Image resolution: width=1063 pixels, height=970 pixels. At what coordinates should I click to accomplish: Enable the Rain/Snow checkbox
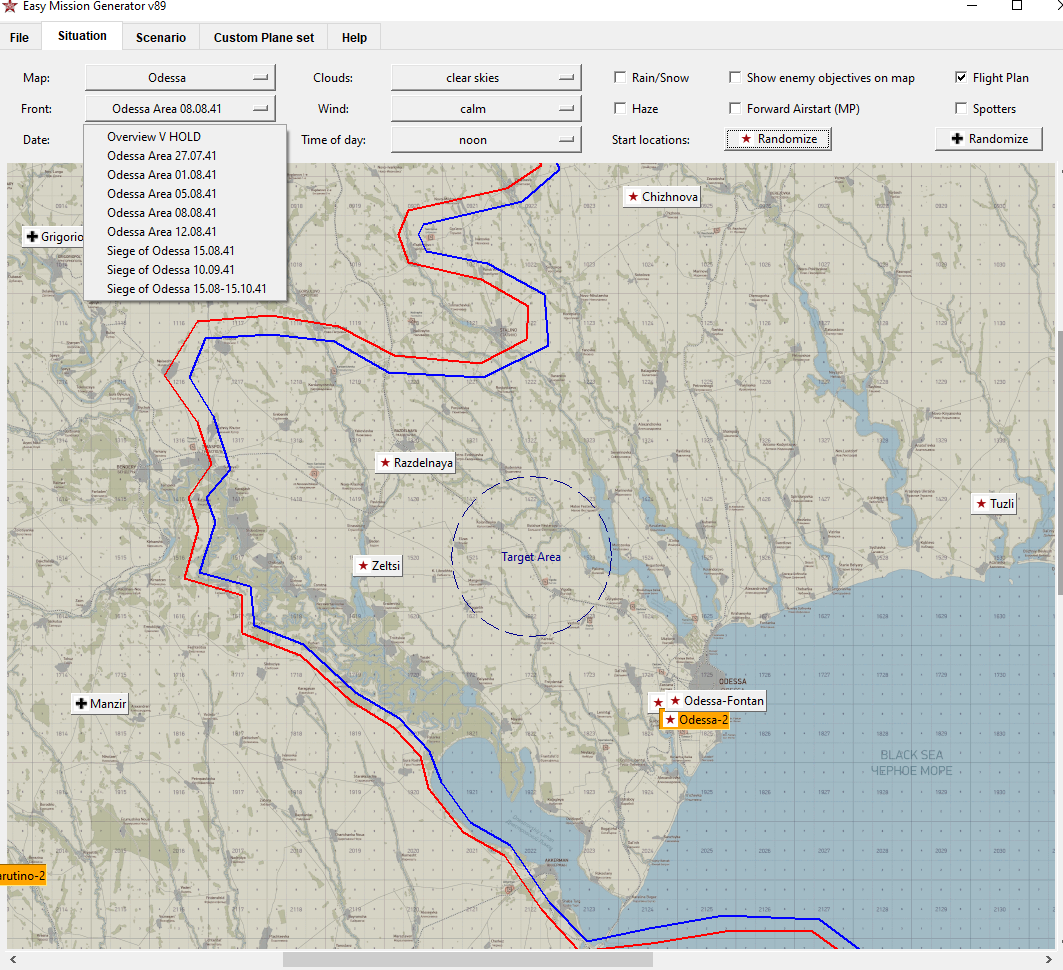[x=622, y=78]
